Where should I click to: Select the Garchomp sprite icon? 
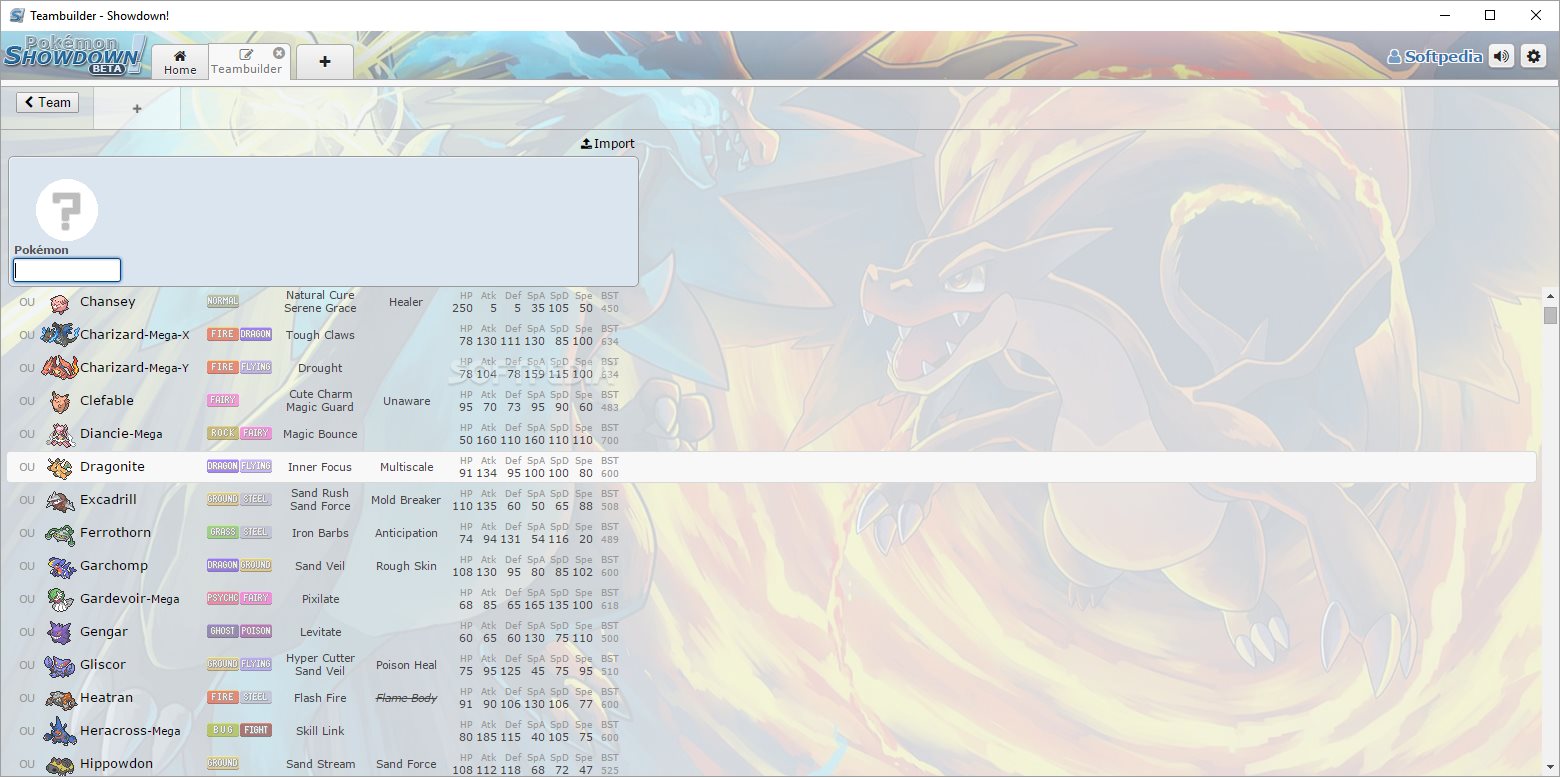60,566
